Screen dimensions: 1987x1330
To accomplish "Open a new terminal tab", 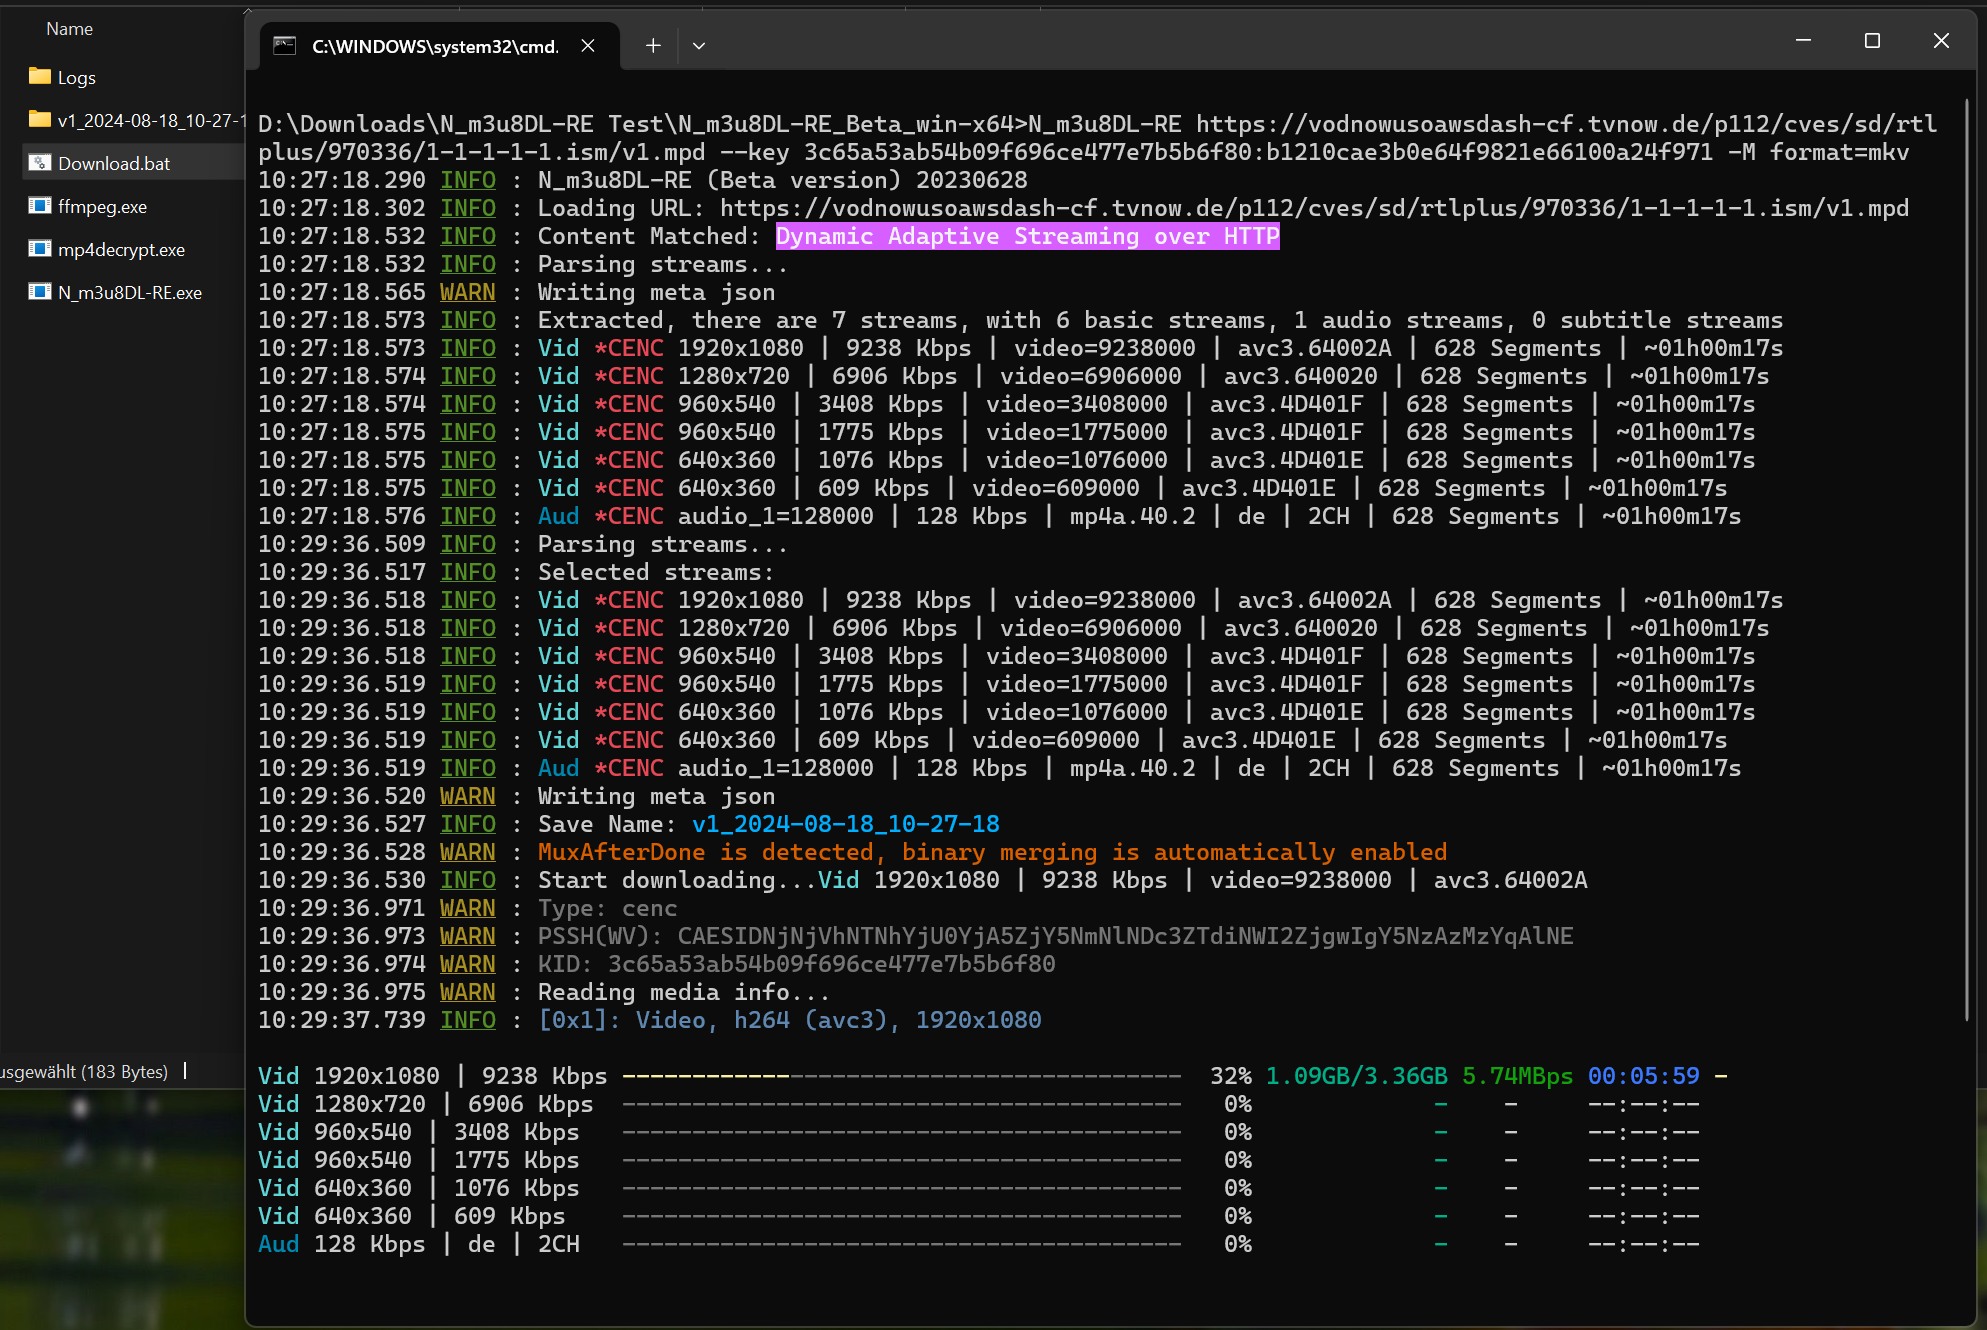I will click(x=653, y=46).
